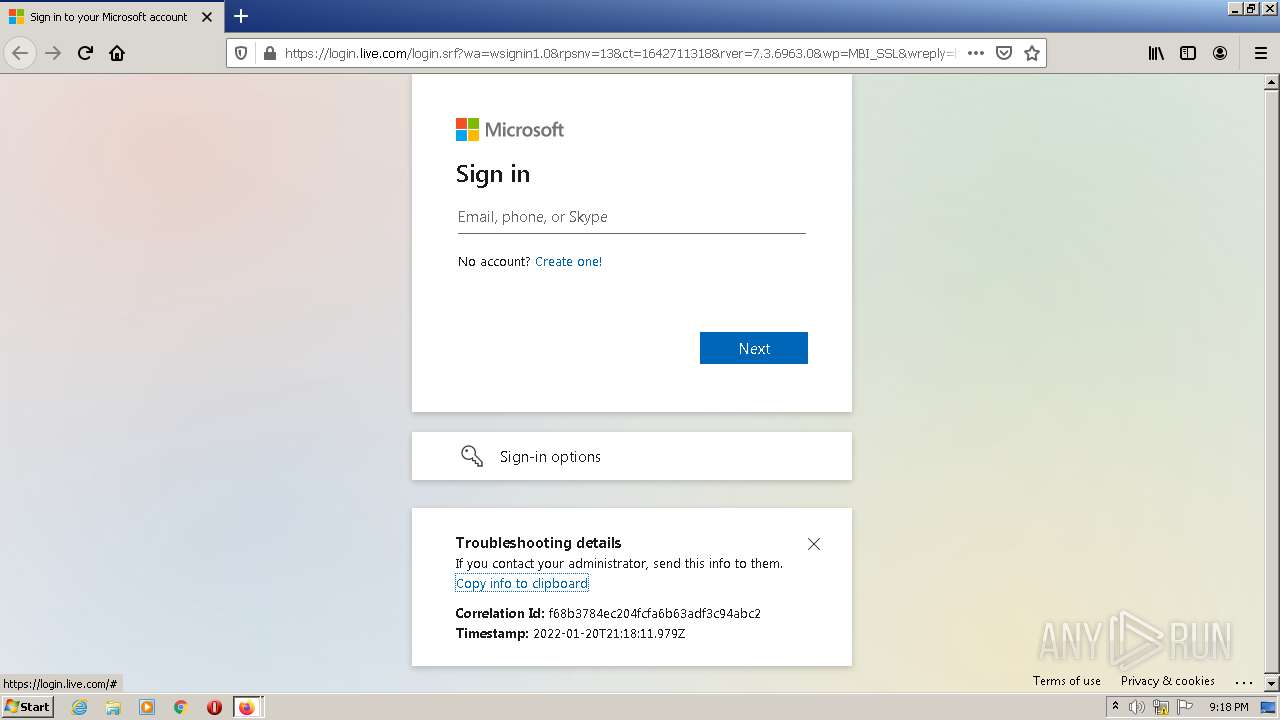Image resolution: width=1280 pixels, height=720 pixels.
Task: Click the page scrollbar down arrow
Action: pos(1272,684)
